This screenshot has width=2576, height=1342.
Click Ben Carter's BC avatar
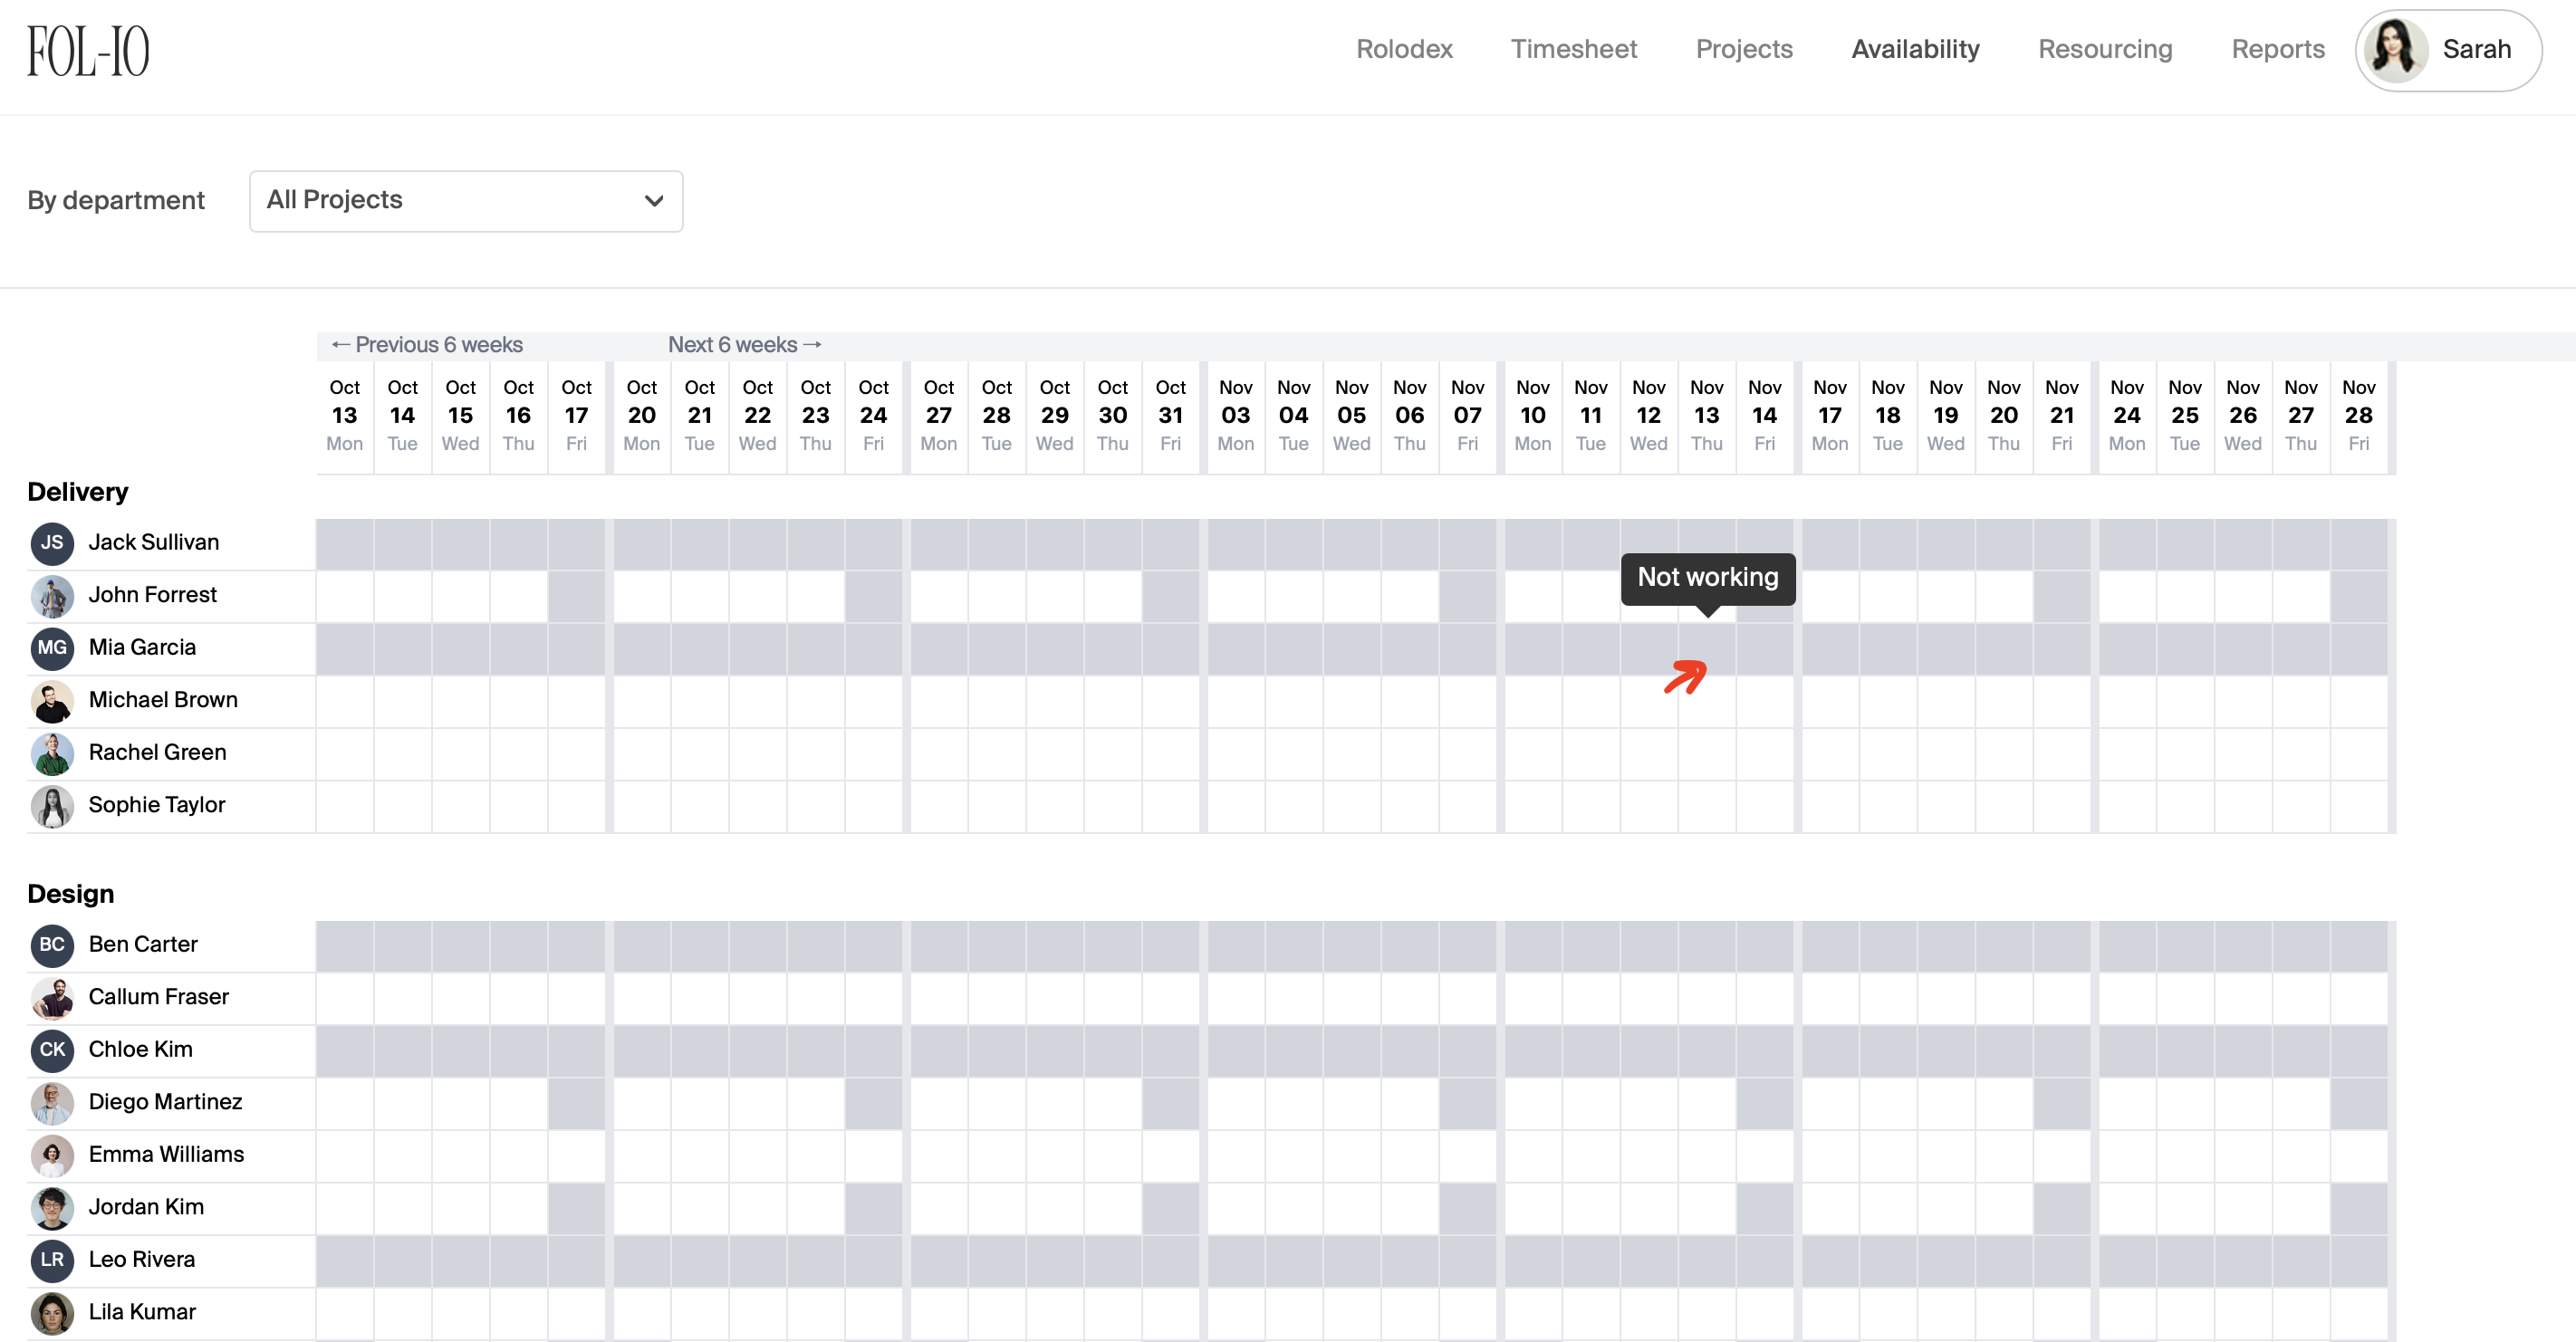click(x=52, y=945)
